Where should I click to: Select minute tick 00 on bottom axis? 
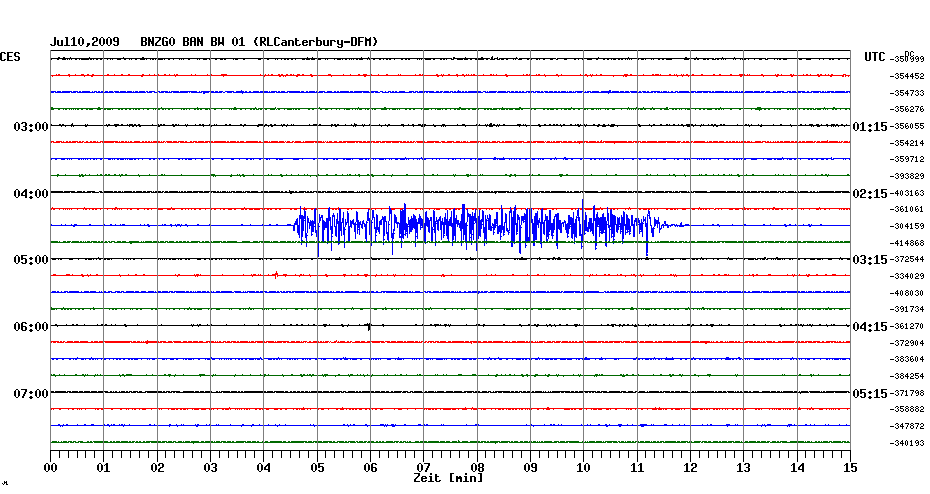pyautogui.click(x=51, y=467)
